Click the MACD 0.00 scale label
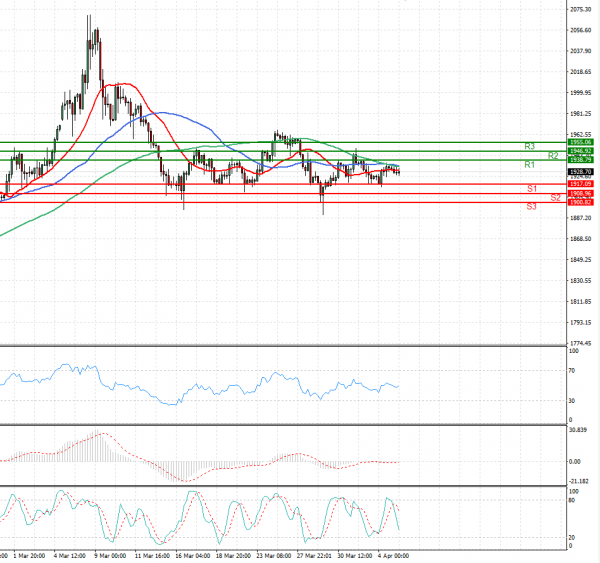 tap(575, 462)
